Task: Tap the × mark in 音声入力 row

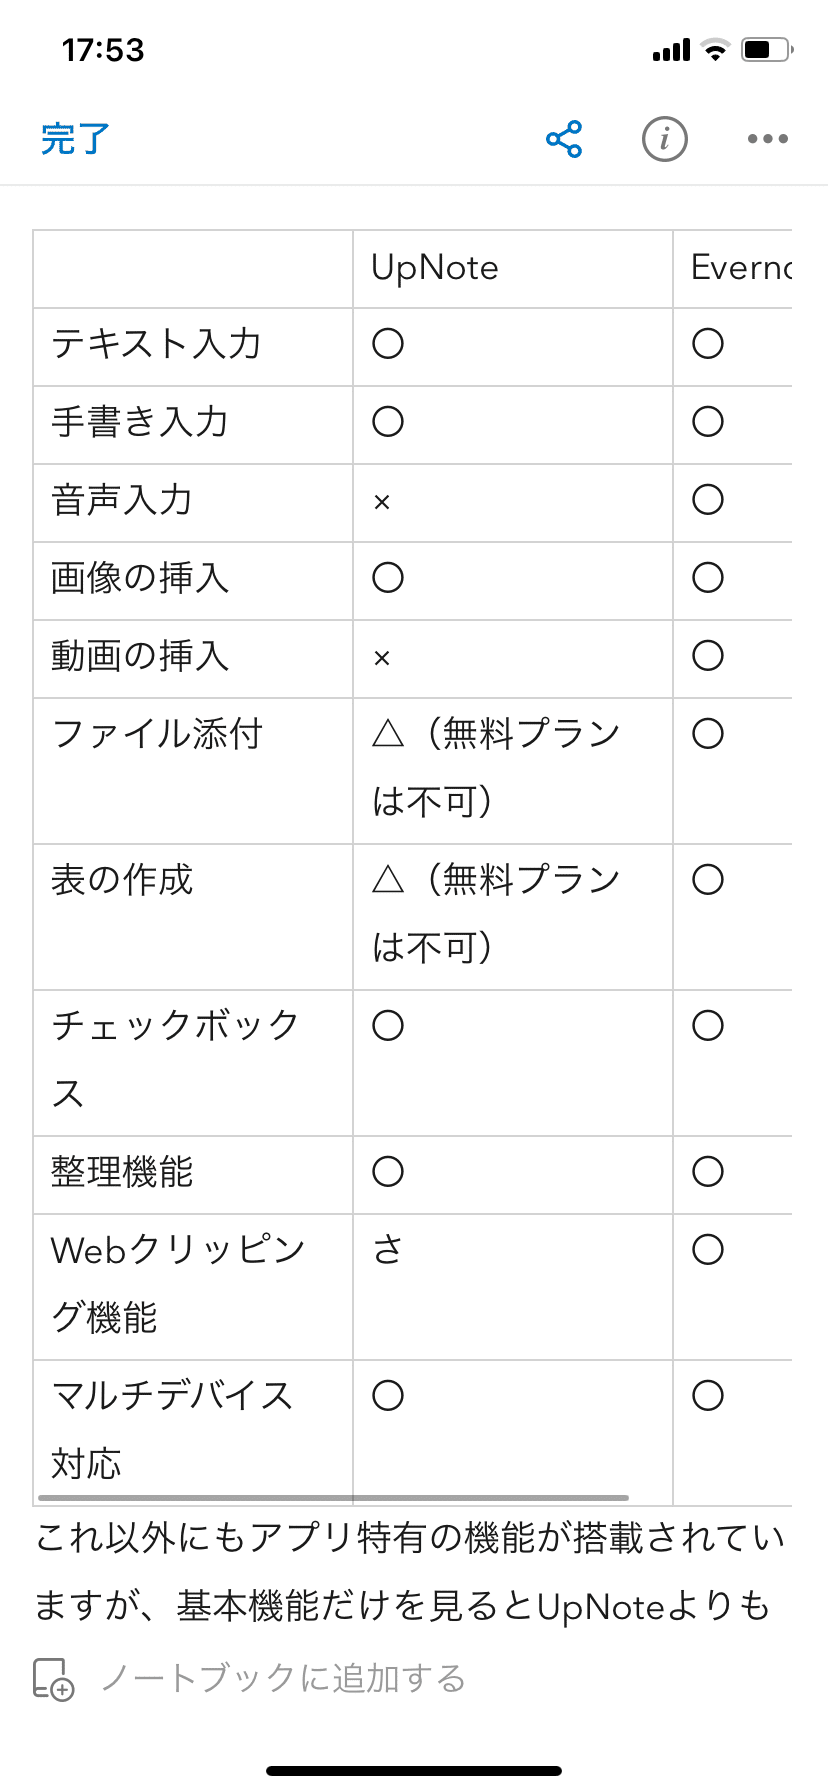Action: pyautogui.click(x=381, y=502)
